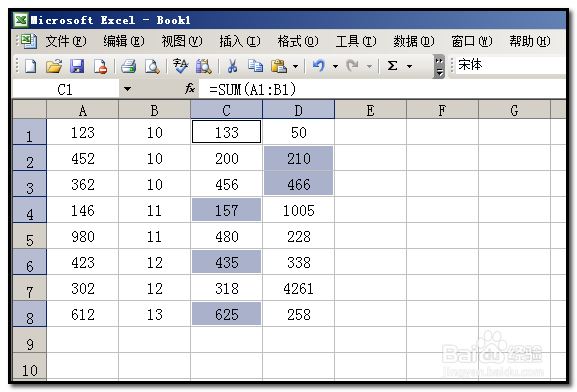Open the 窗口(W) menu
This screenshot has height=392, width=577.
coord(472,41)
